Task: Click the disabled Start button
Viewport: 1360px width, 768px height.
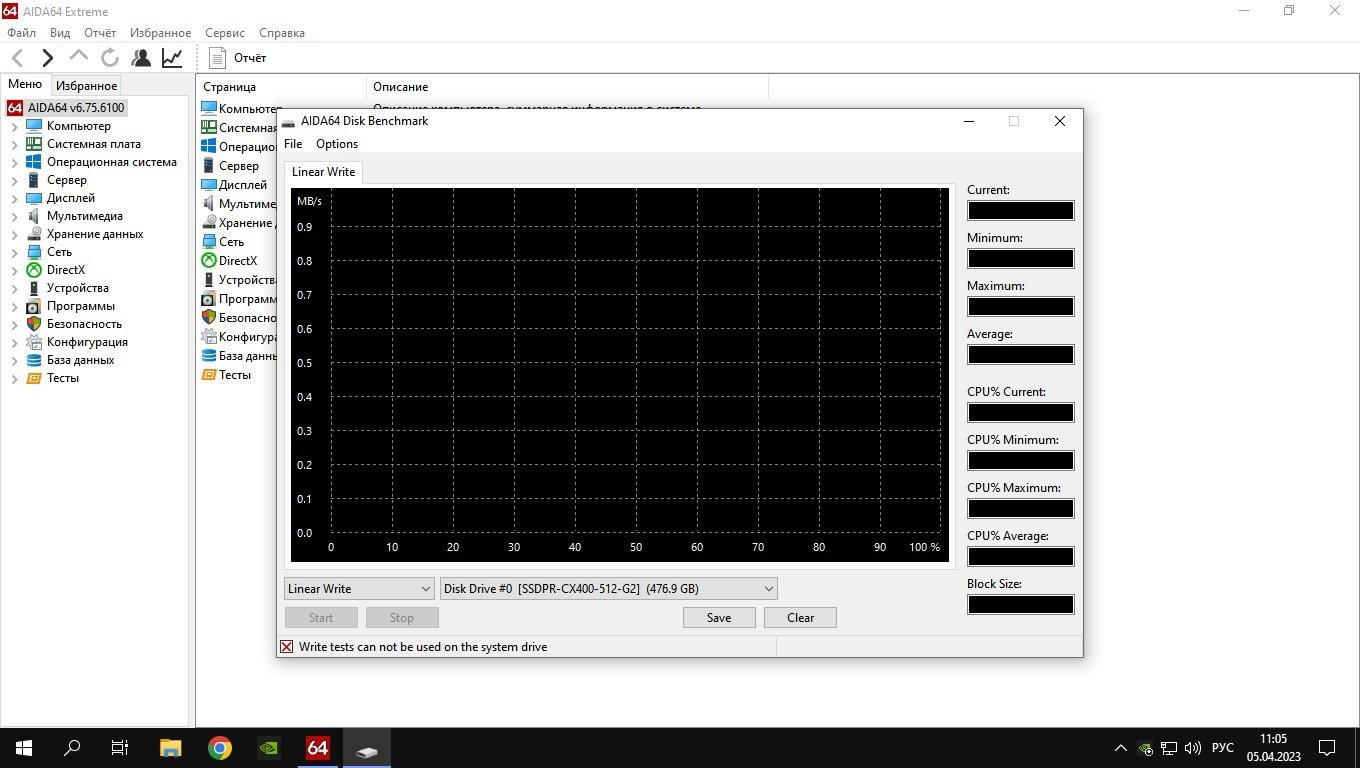Action: coord(321,618)
